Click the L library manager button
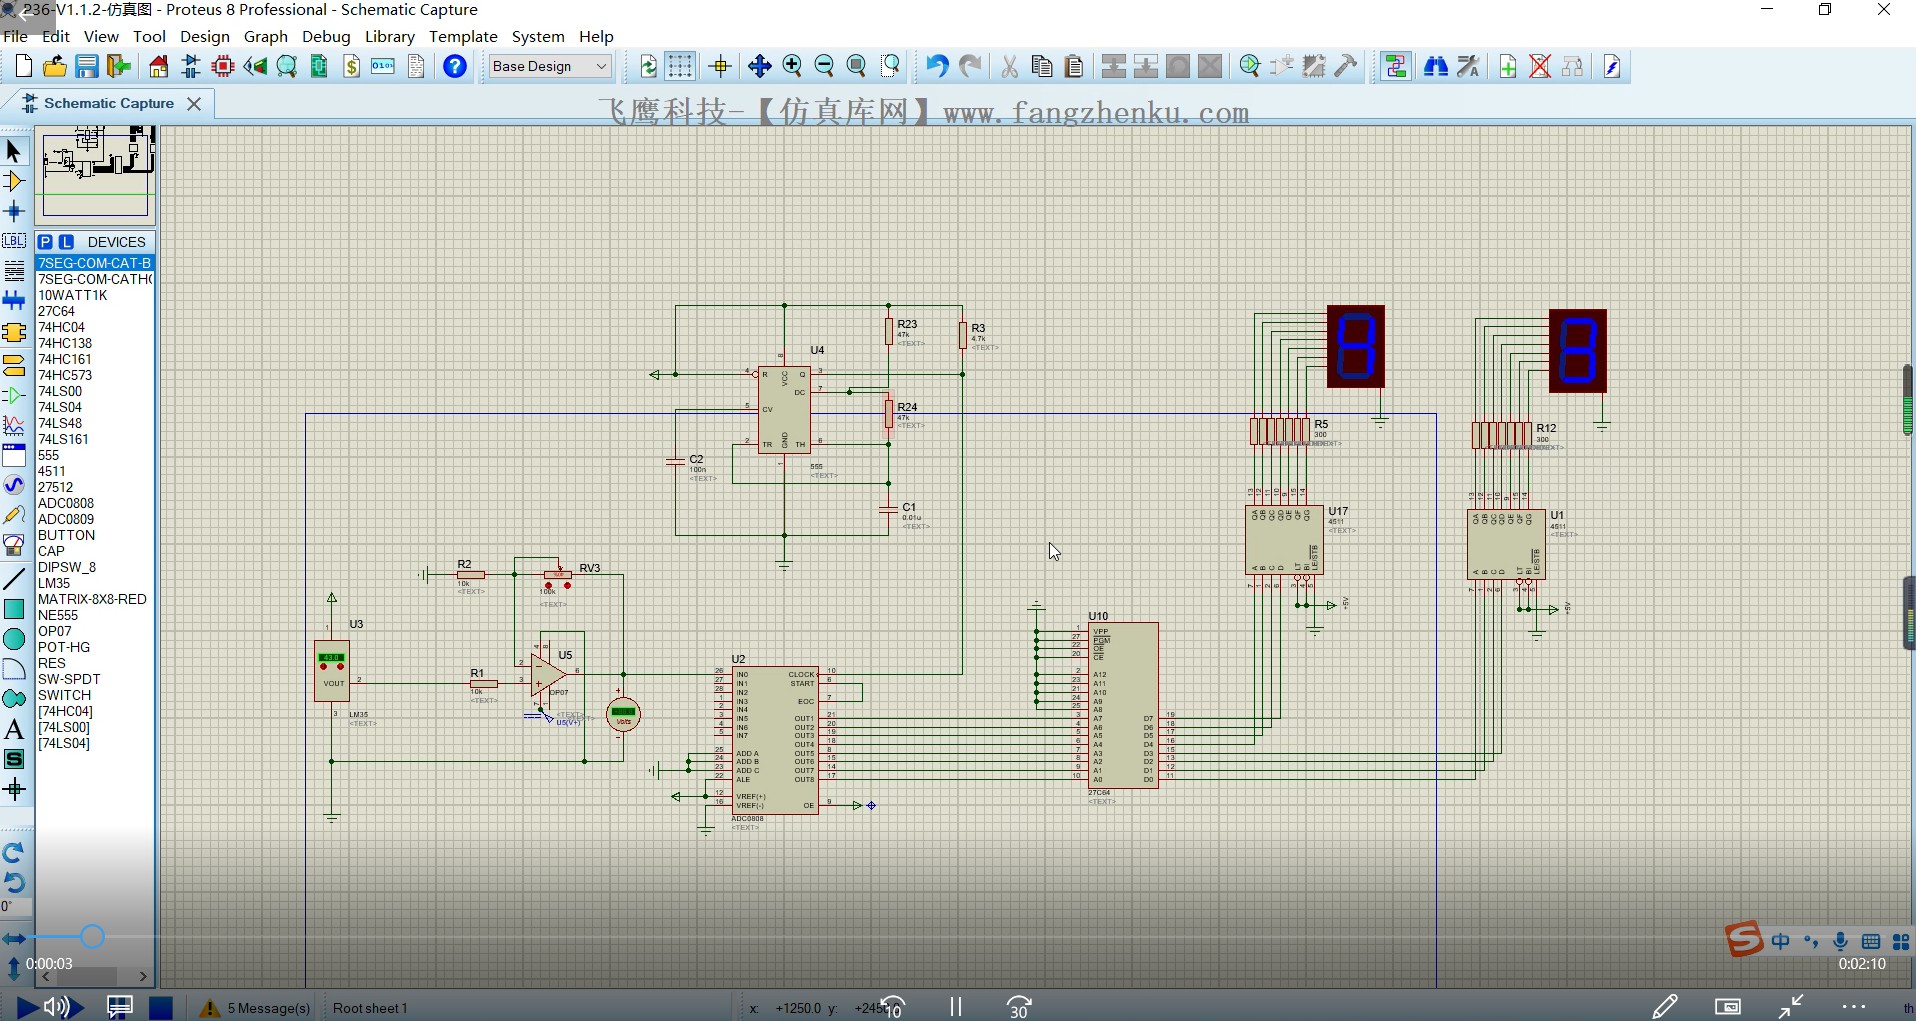1916x1021 pixels. point(66,242)
